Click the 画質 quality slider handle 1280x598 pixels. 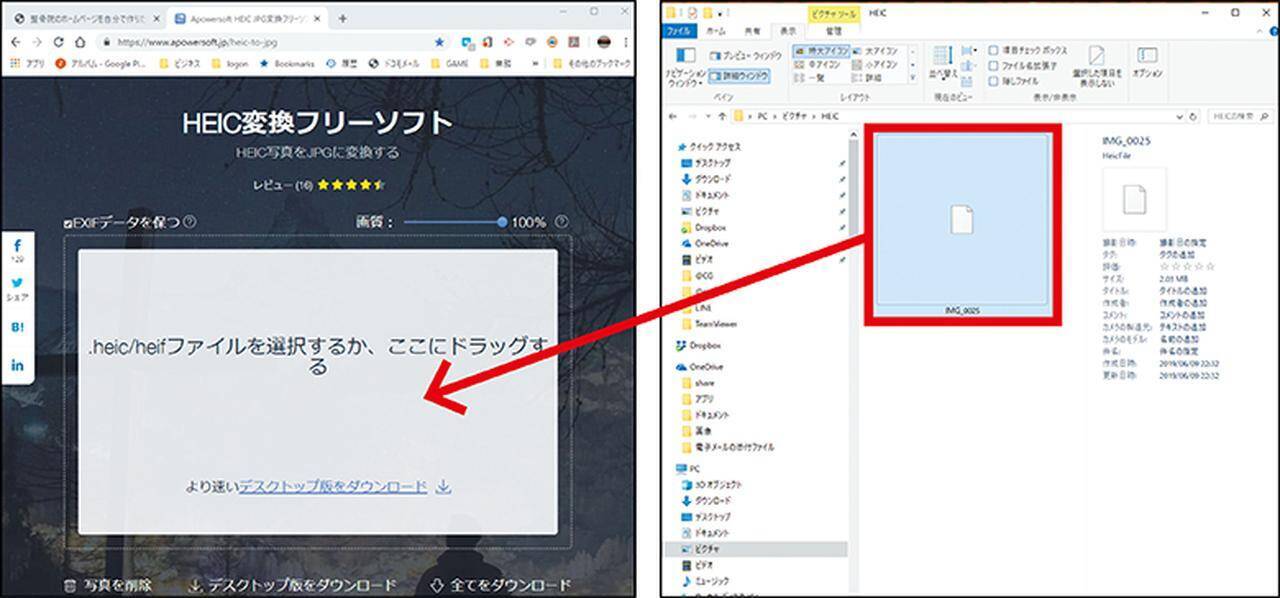[502, 222]
